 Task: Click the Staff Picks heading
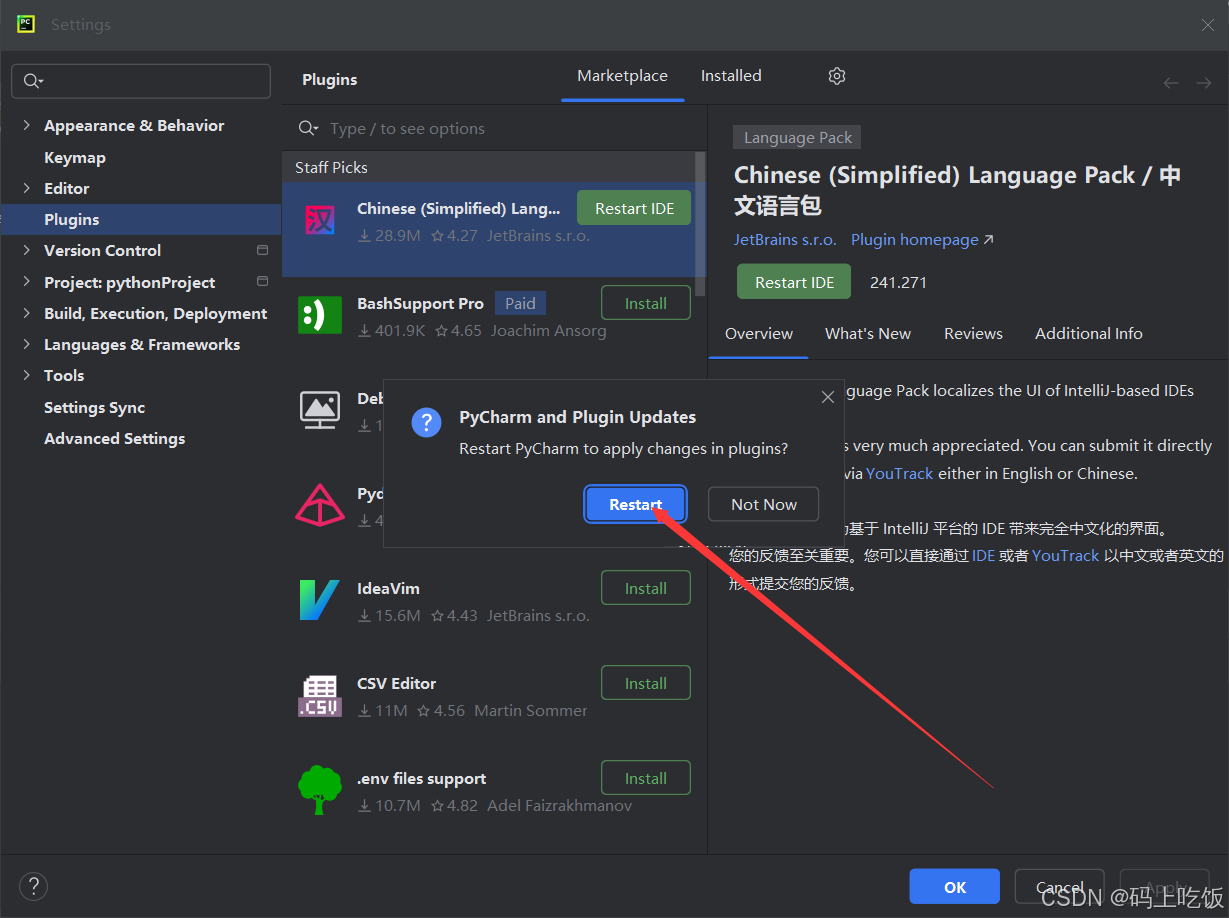tap(331, 167)
